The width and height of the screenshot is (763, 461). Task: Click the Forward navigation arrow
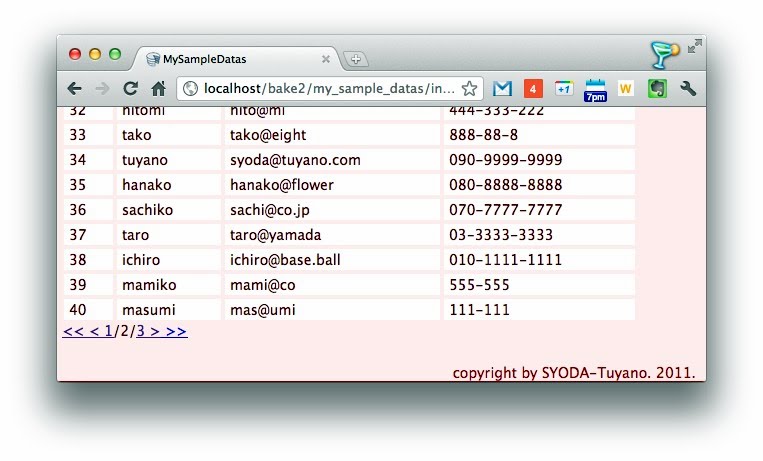tap(102, 88)
